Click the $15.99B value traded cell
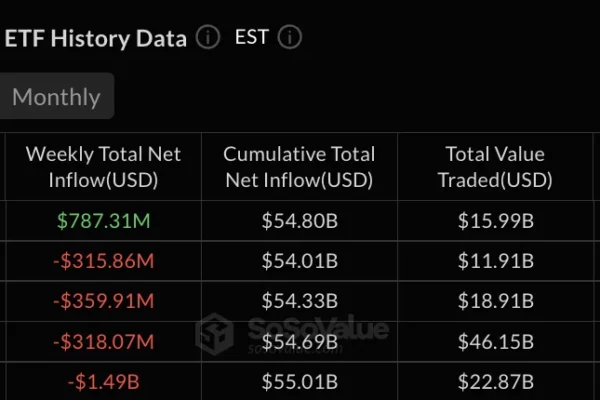This screenshot has width=600, height=400. click(495, 222)
